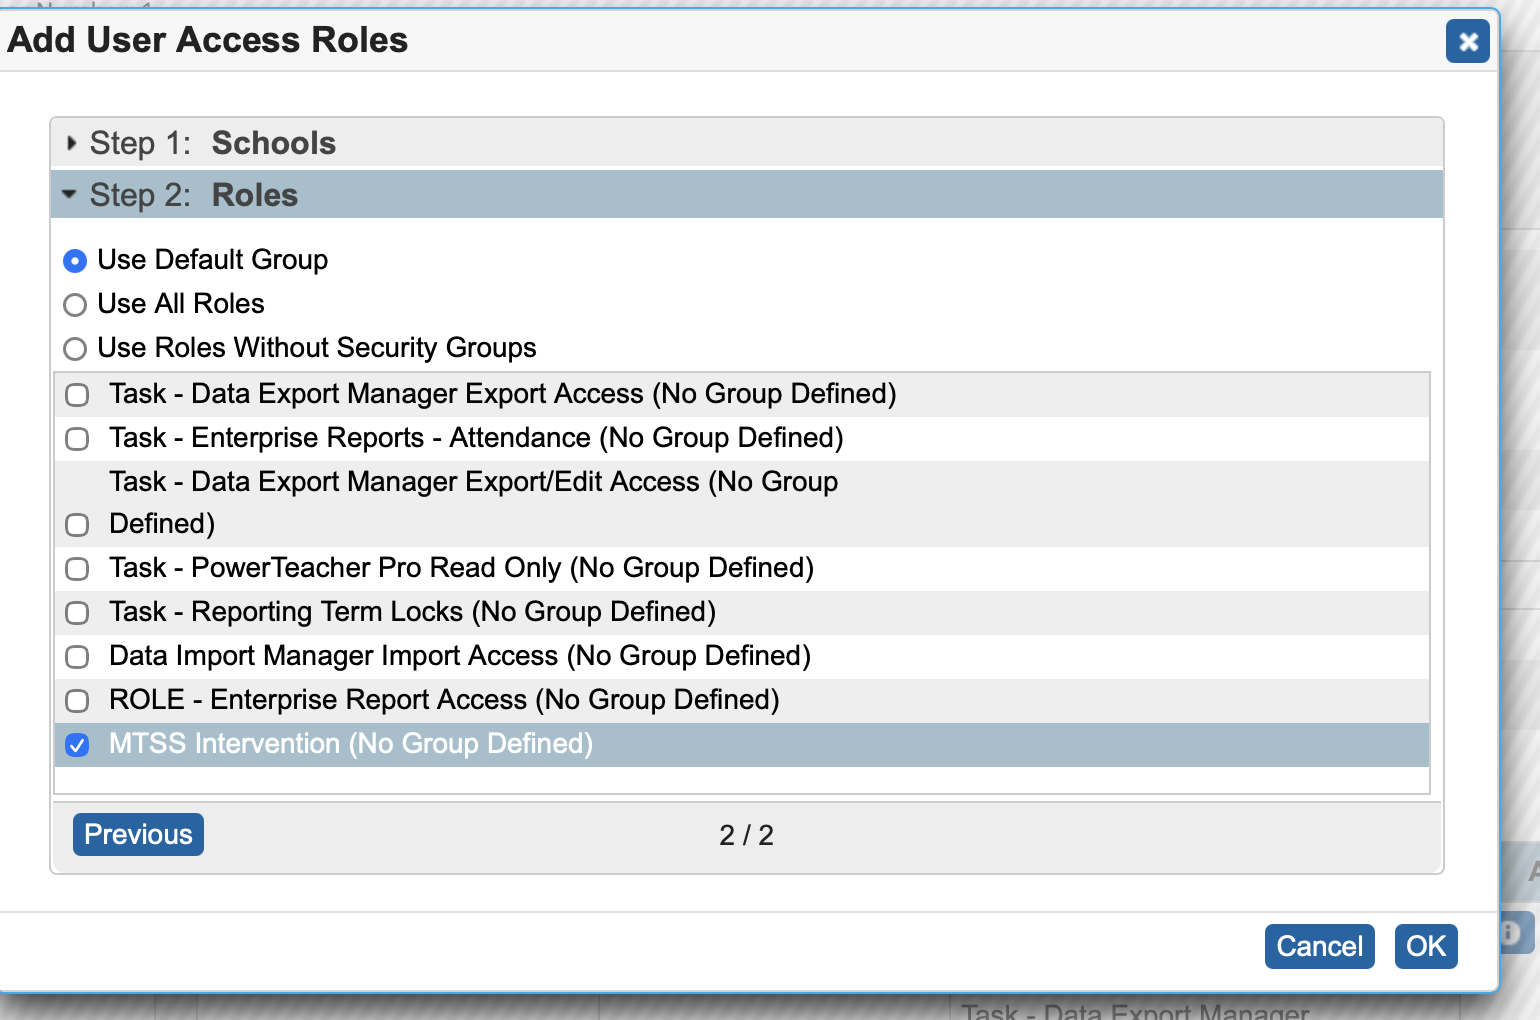Check Task - Enterprise Reports - Attendance
This screenshot has height=1020, width=1540.
(77, 439)
